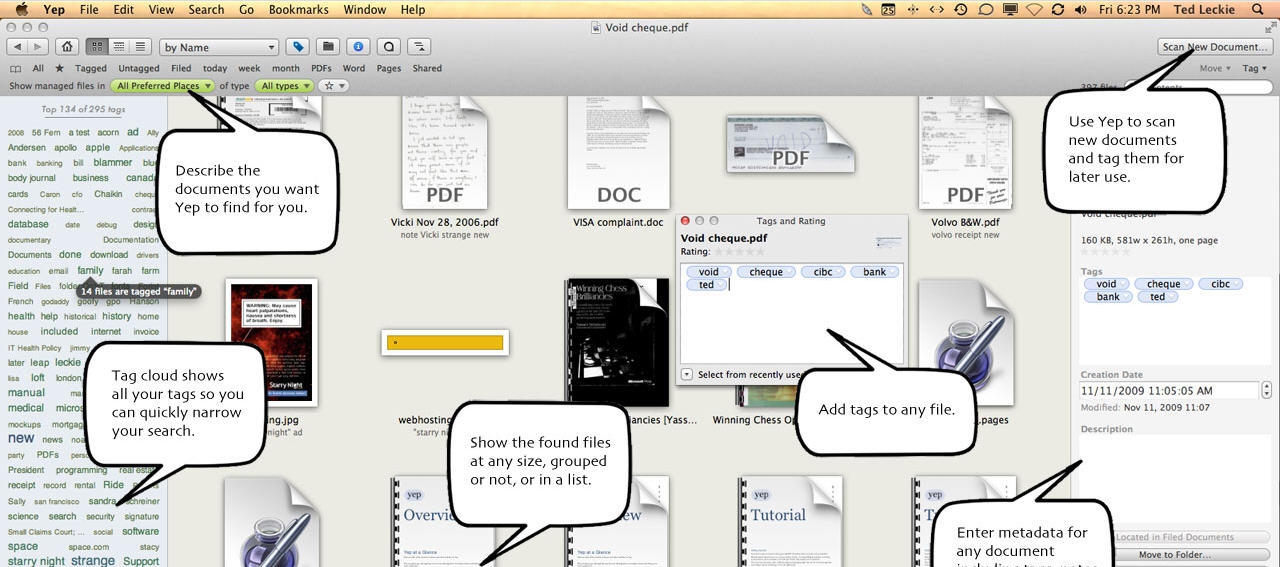Click the folder icon in toolbar
Image resolution: width=1280 pixels, height=567 pixels.
327,47
